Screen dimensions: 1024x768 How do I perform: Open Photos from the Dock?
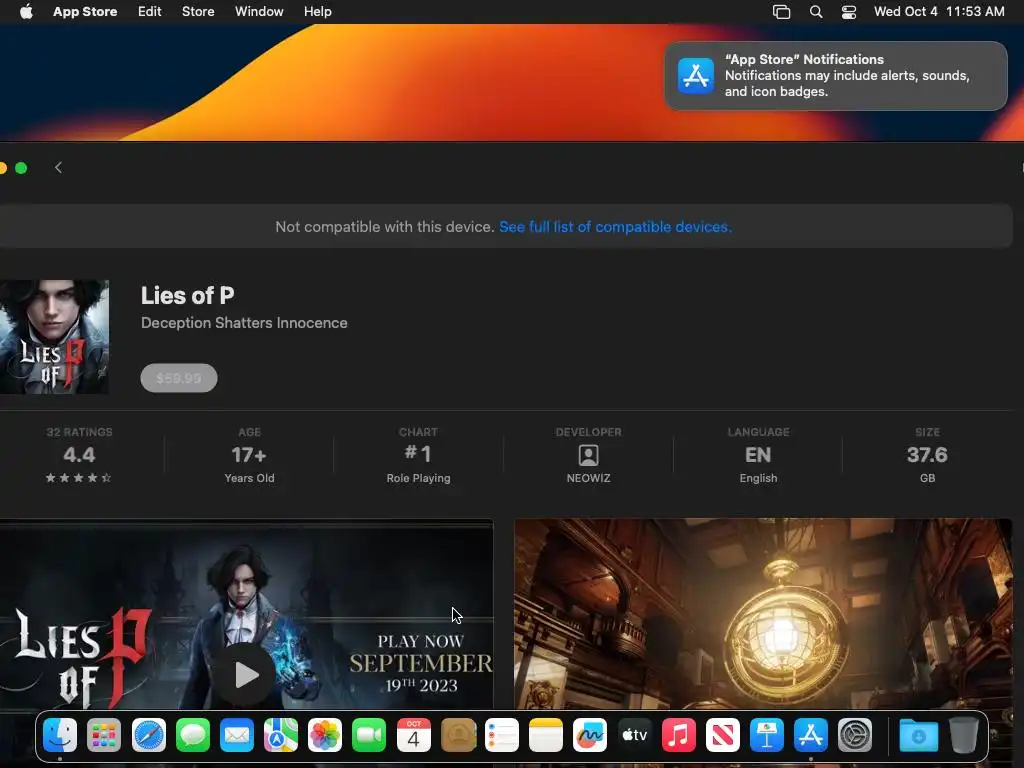point(325,735)
